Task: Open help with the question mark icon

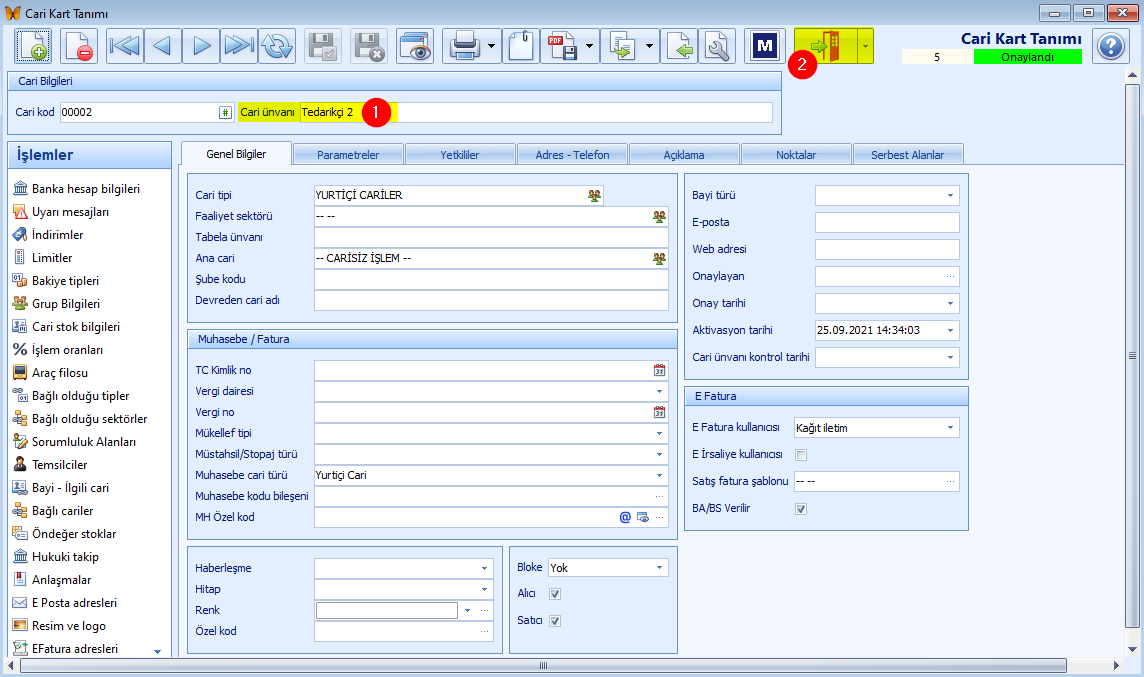Action: pos(1110,47)
